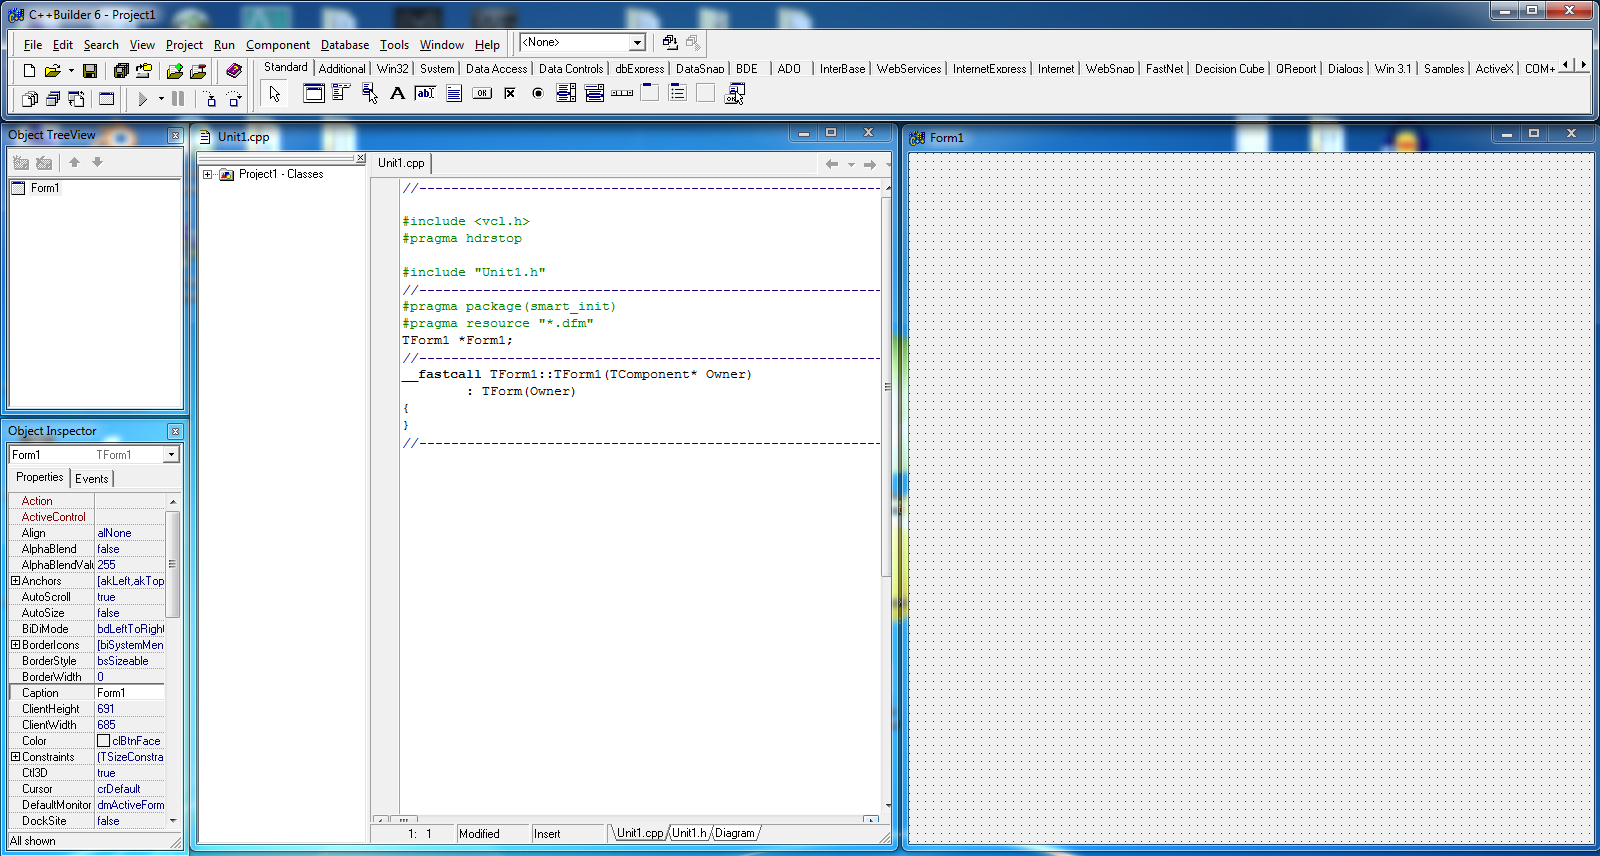Close the class explorer pane

pyautogui.click(x=361, y=158)
